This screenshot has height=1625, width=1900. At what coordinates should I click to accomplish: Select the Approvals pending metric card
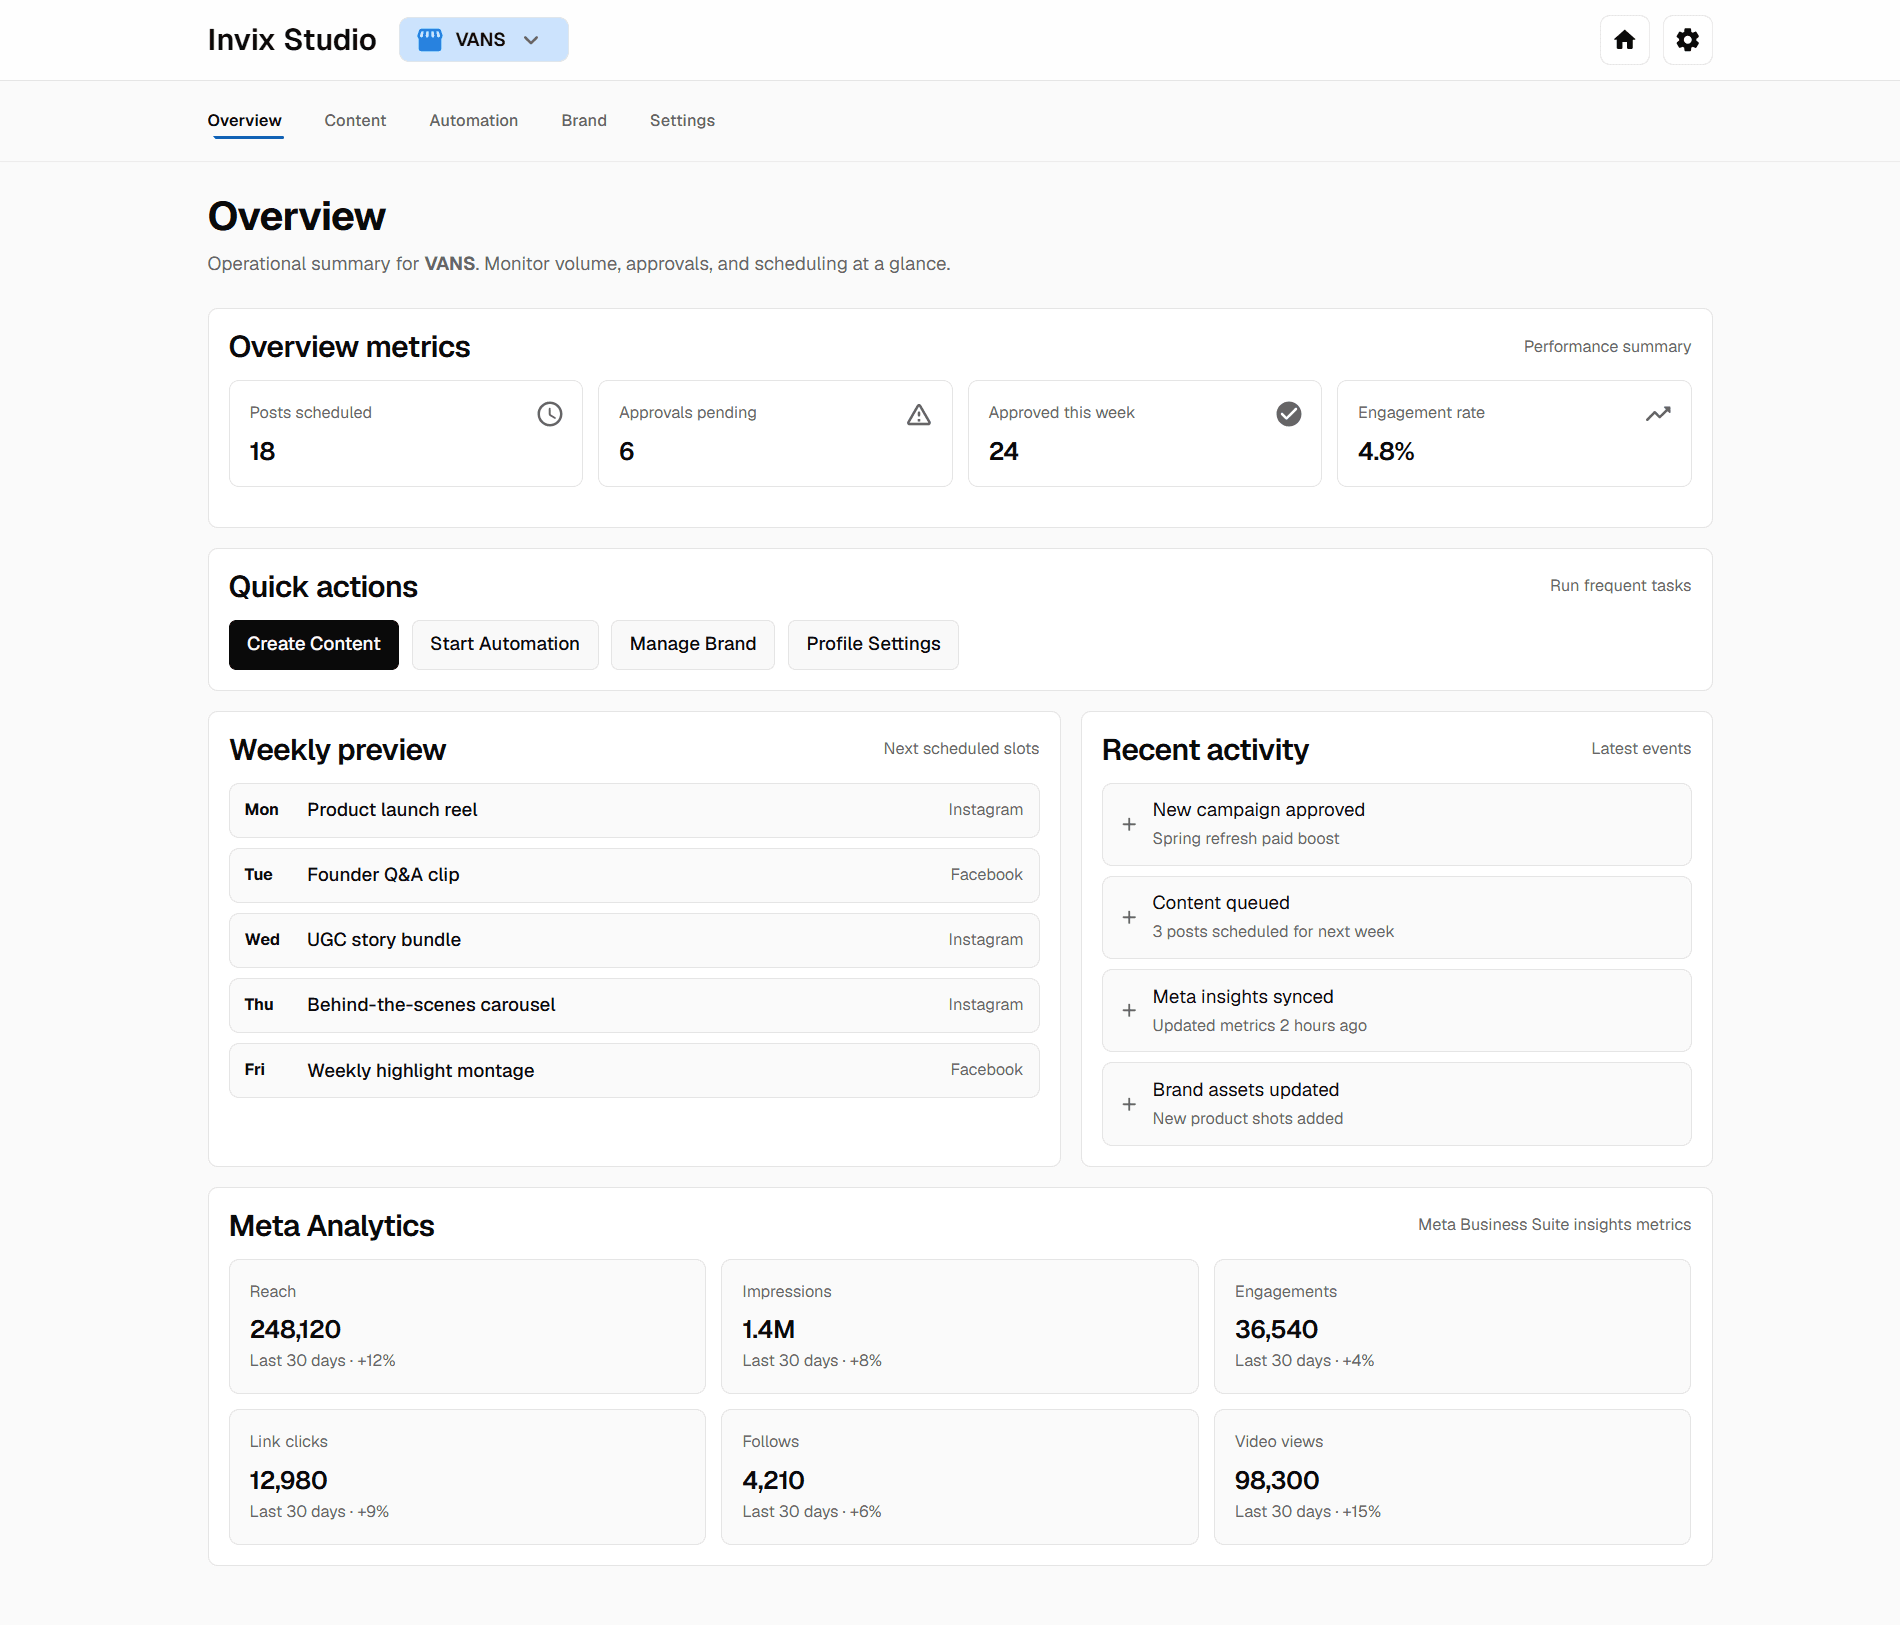pyautogui.click(x=775, y=433)
